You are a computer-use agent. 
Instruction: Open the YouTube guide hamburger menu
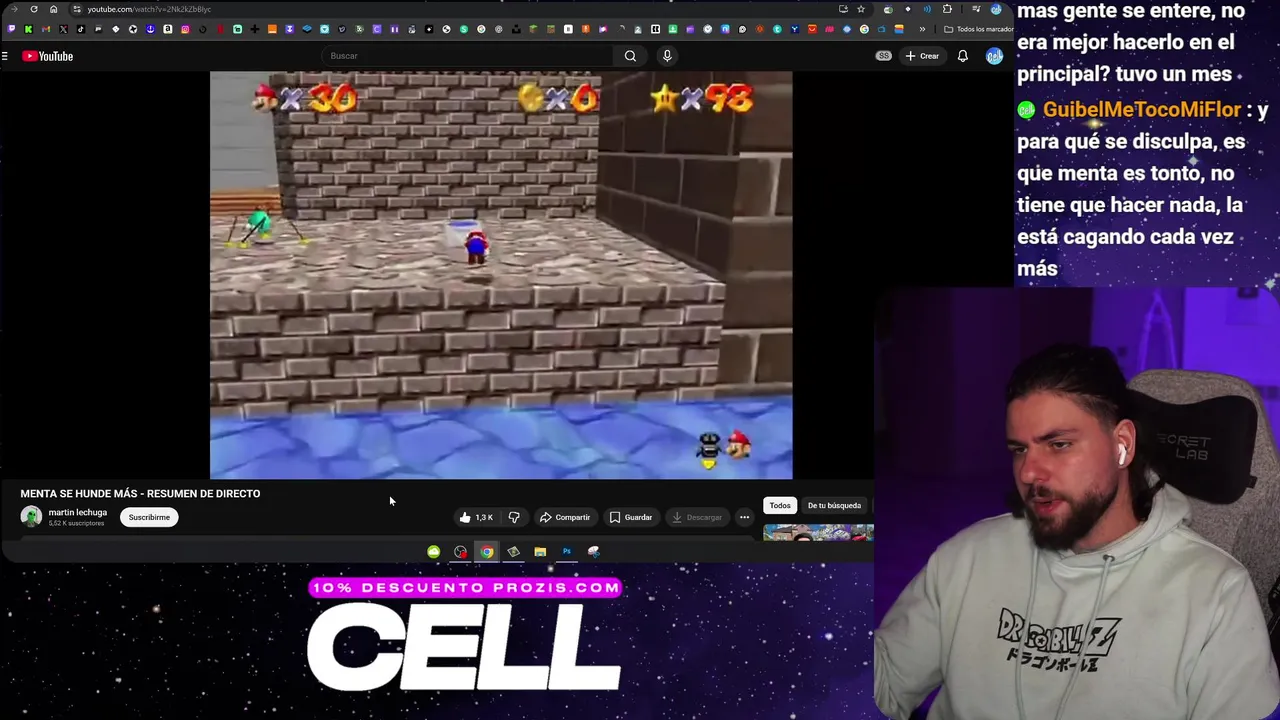5,56
